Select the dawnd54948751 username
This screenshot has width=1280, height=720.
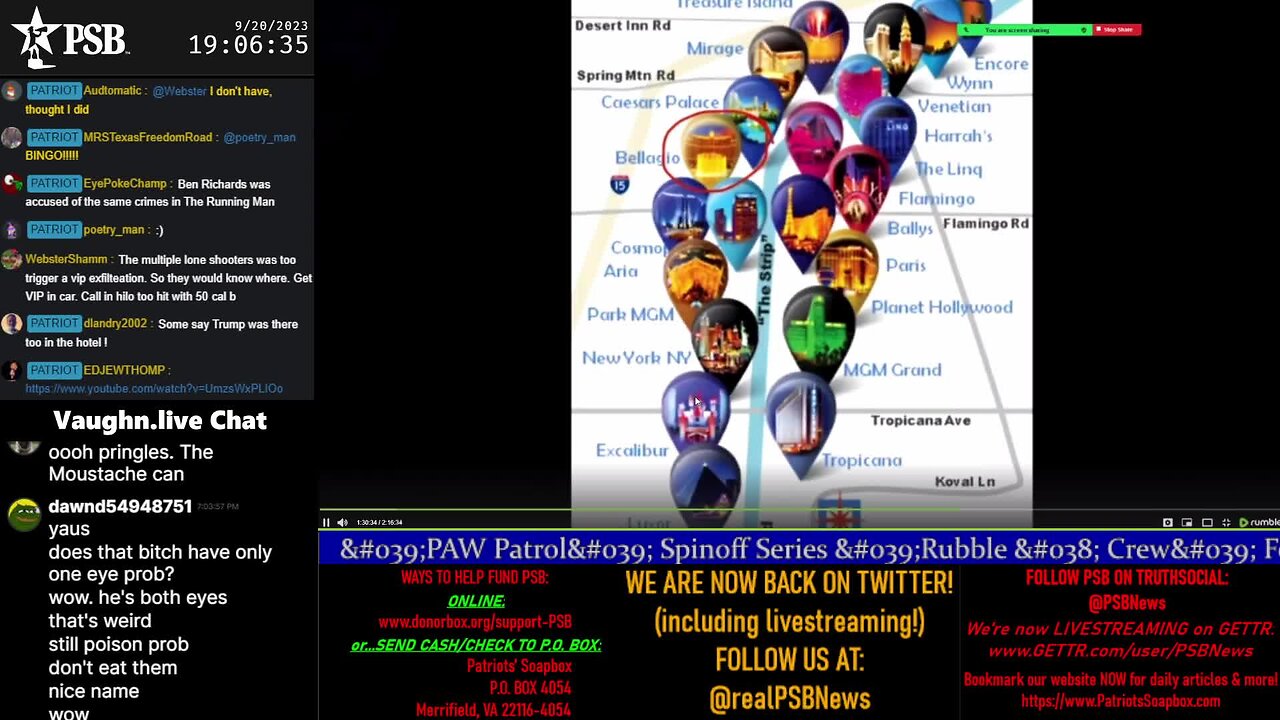(x=120, y=507)
